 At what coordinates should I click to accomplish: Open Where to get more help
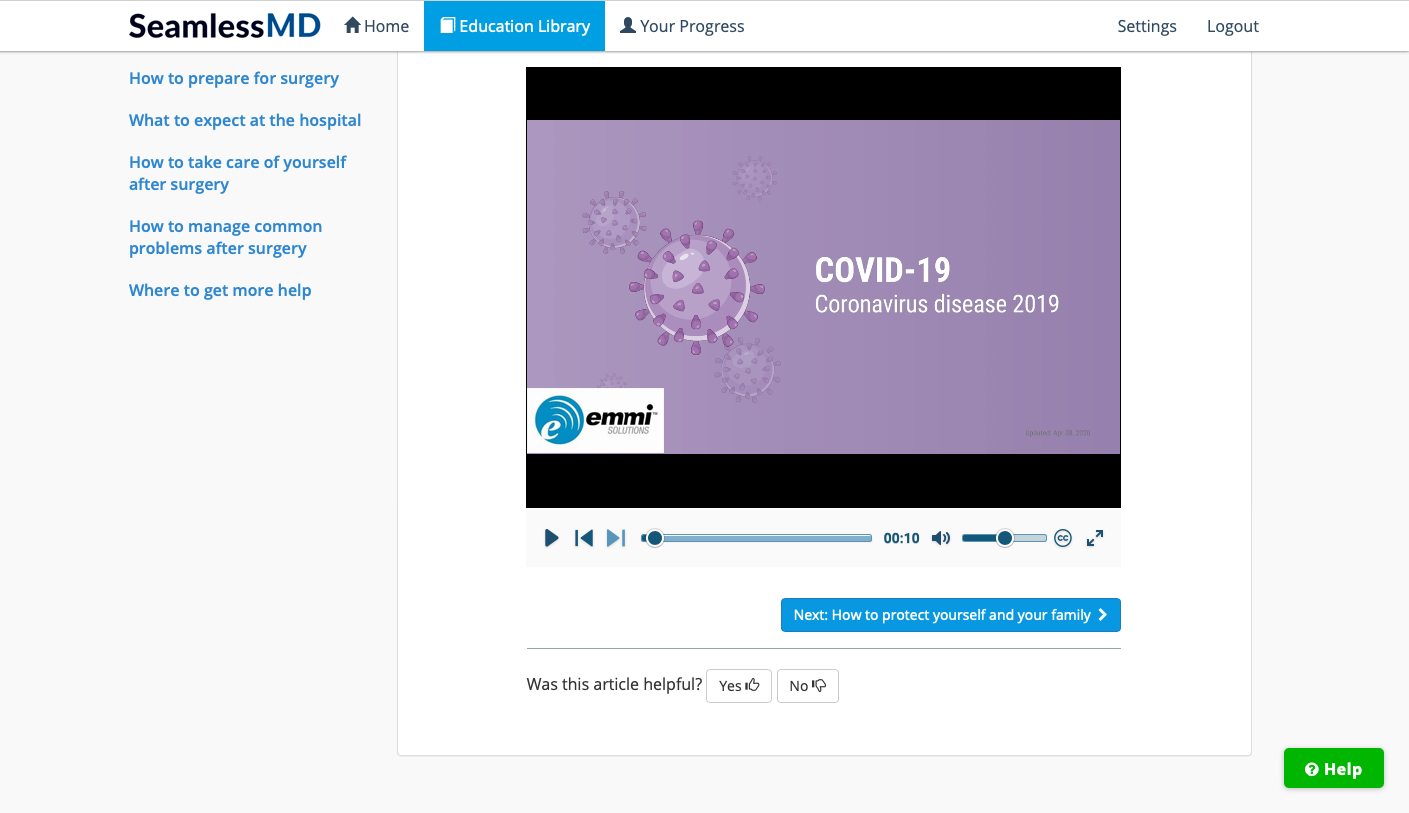click(x=220, y=290)
